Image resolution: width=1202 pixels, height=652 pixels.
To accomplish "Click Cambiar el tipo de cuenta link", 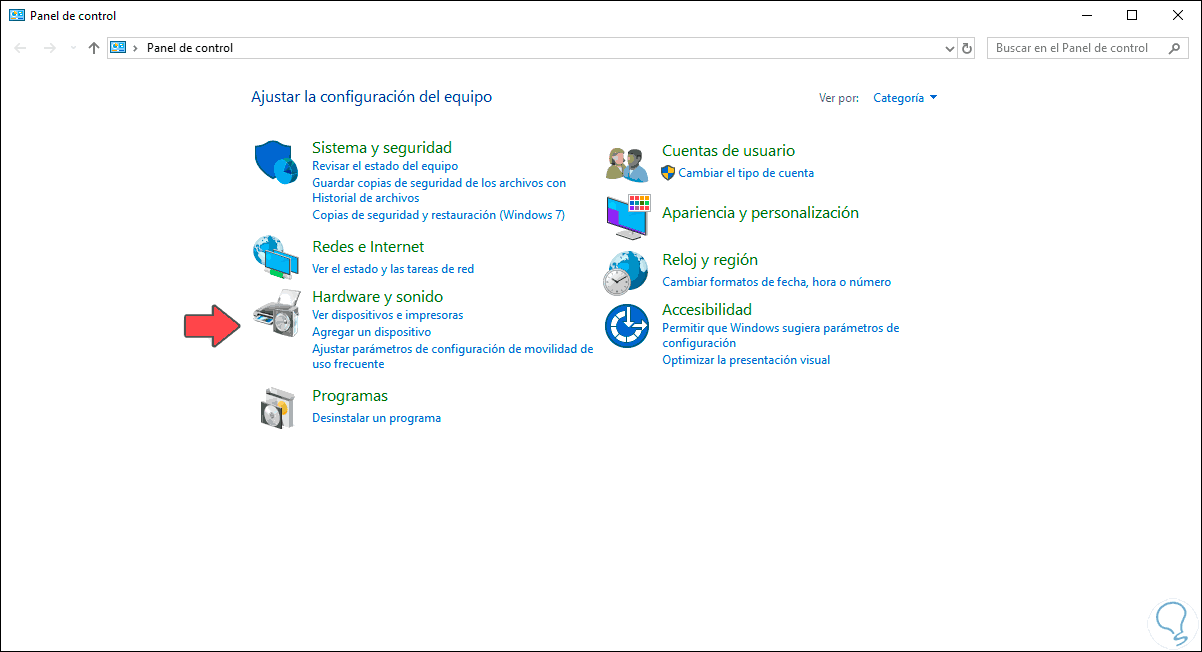I will pyautogui.click(x=746, y=173).
